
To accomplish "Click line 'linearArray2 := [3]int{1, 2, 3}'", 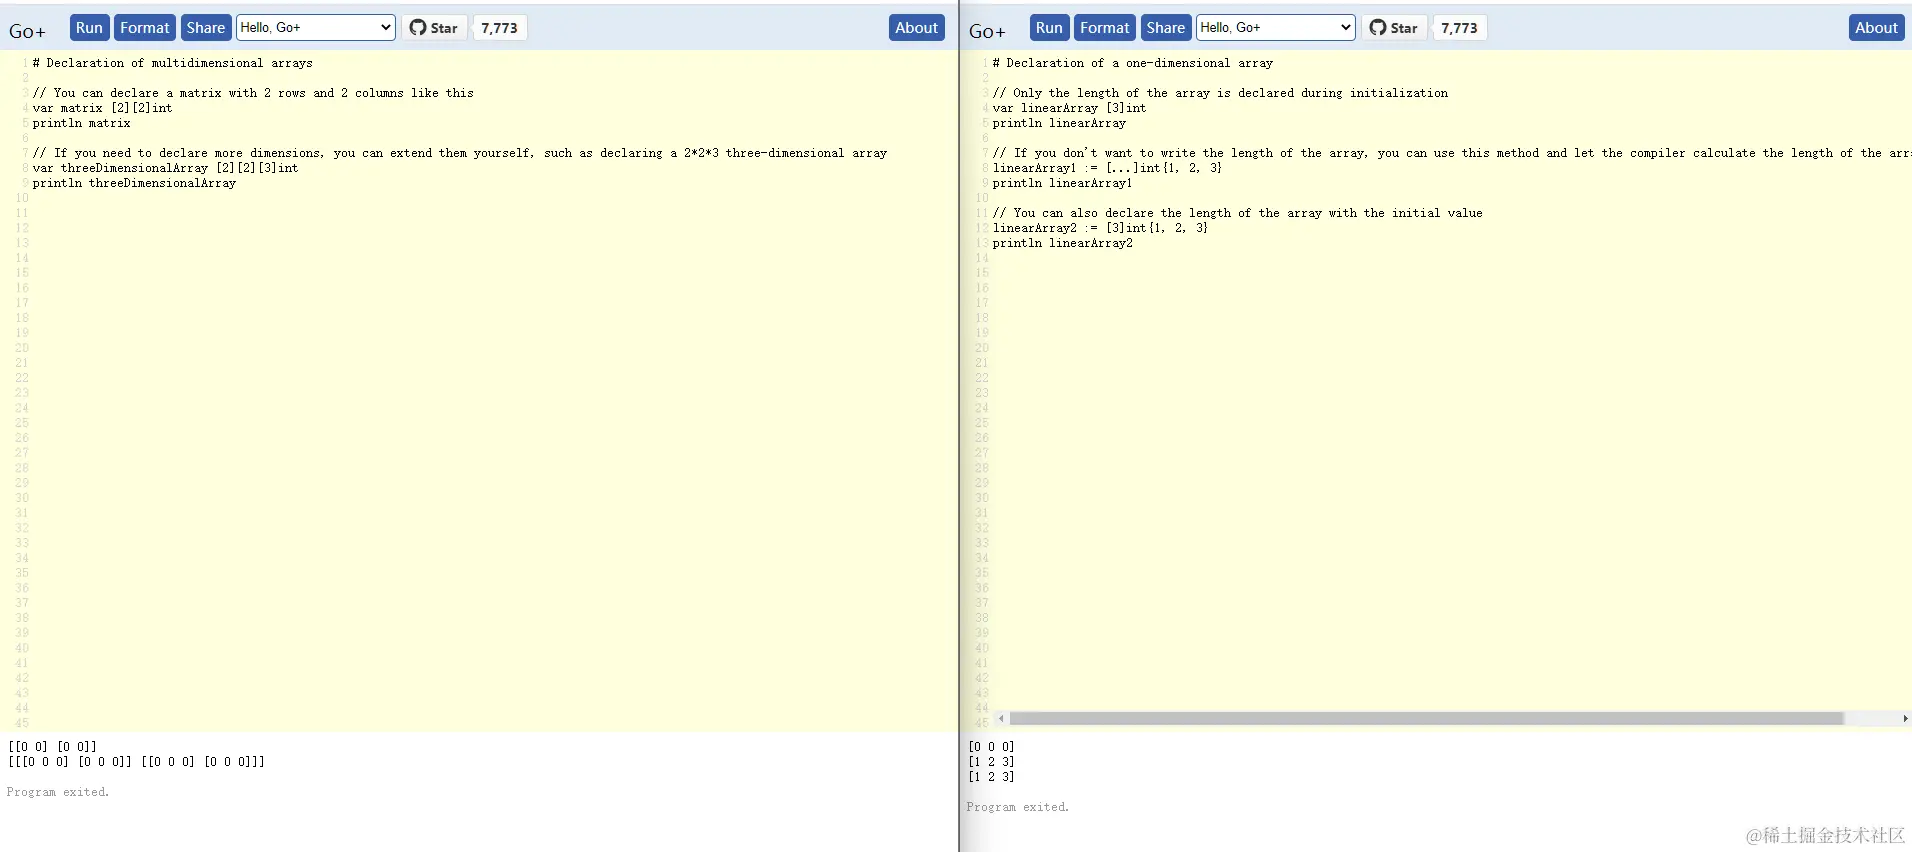I will click(x=1100, y=228).
